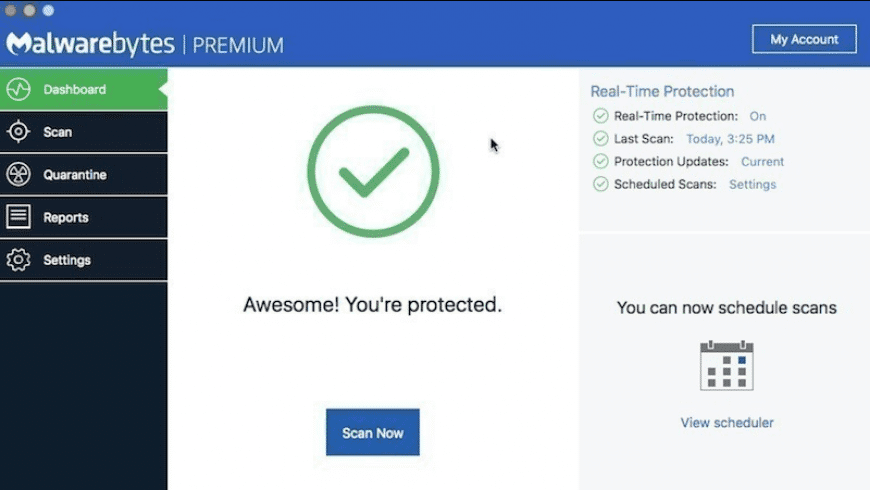Go to the Reports section
Image resolution: width=870 pixels, height=490 pixels.
tap(66, 217)
